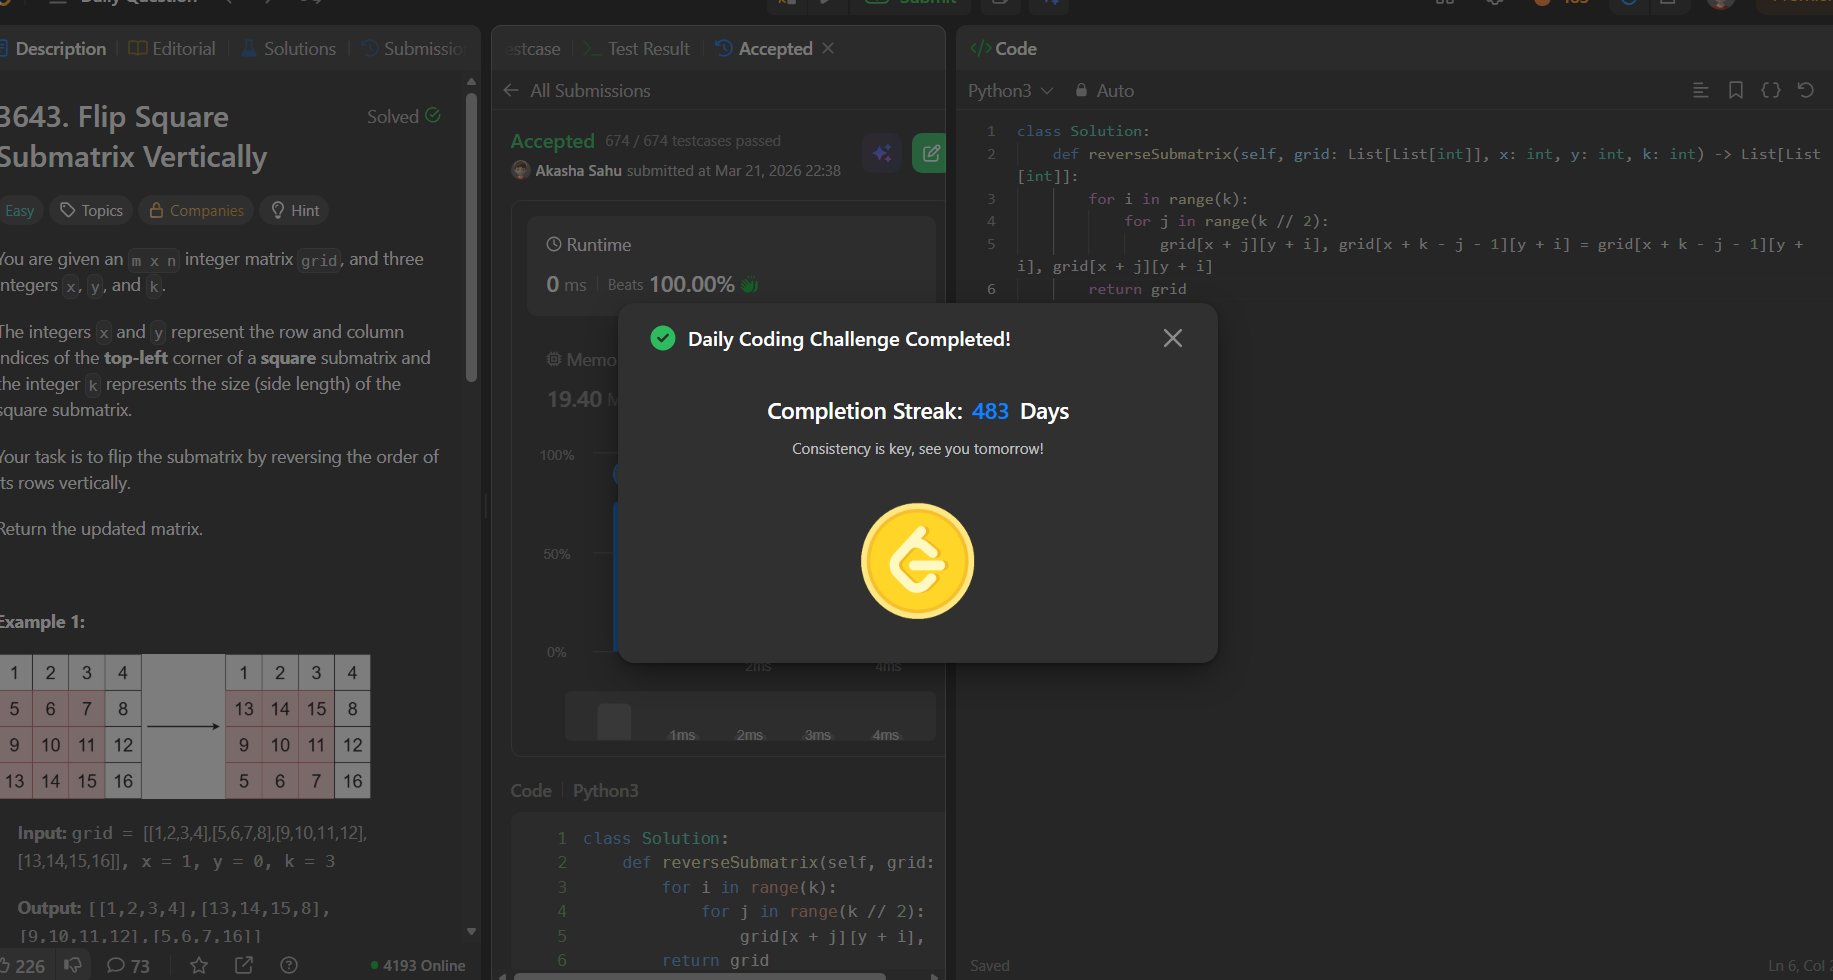Click the AI sparkle analyze icon

pos(882,153)
